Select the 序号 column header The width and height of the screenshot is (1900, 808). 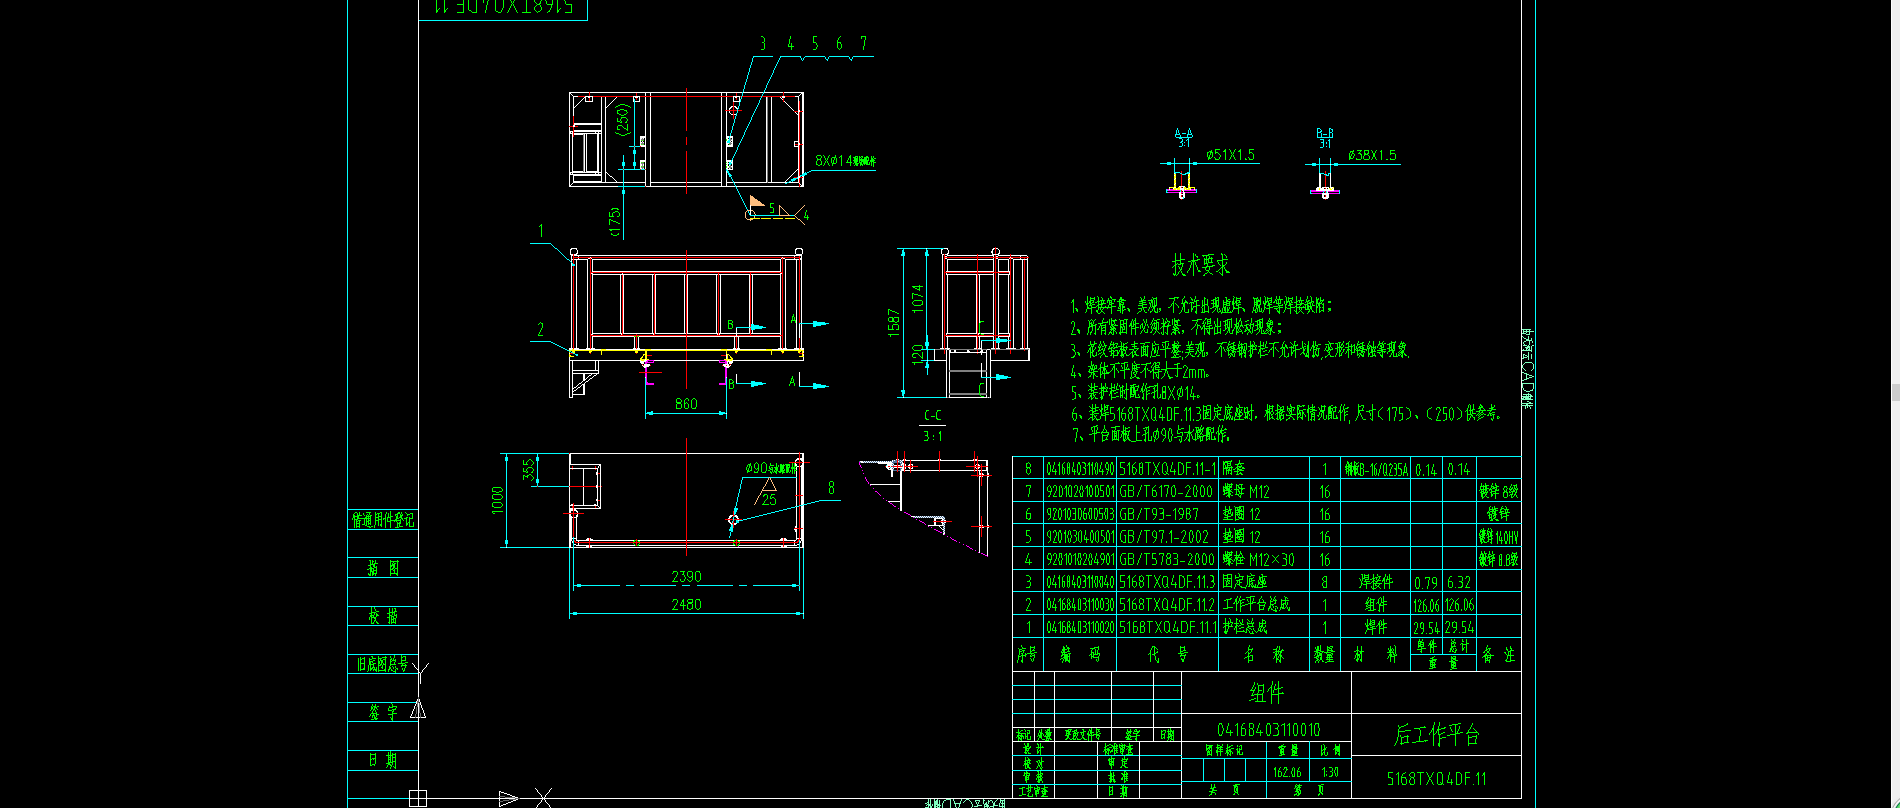click(1027, 655)
